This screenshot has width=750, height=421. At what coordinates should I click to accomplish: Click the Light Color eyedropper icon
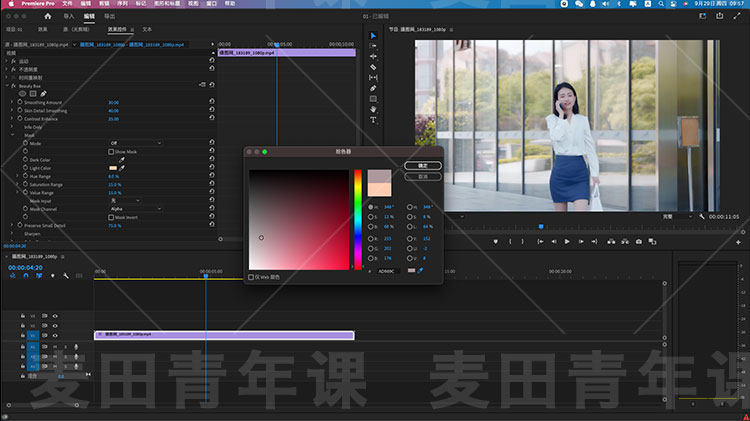122,168
